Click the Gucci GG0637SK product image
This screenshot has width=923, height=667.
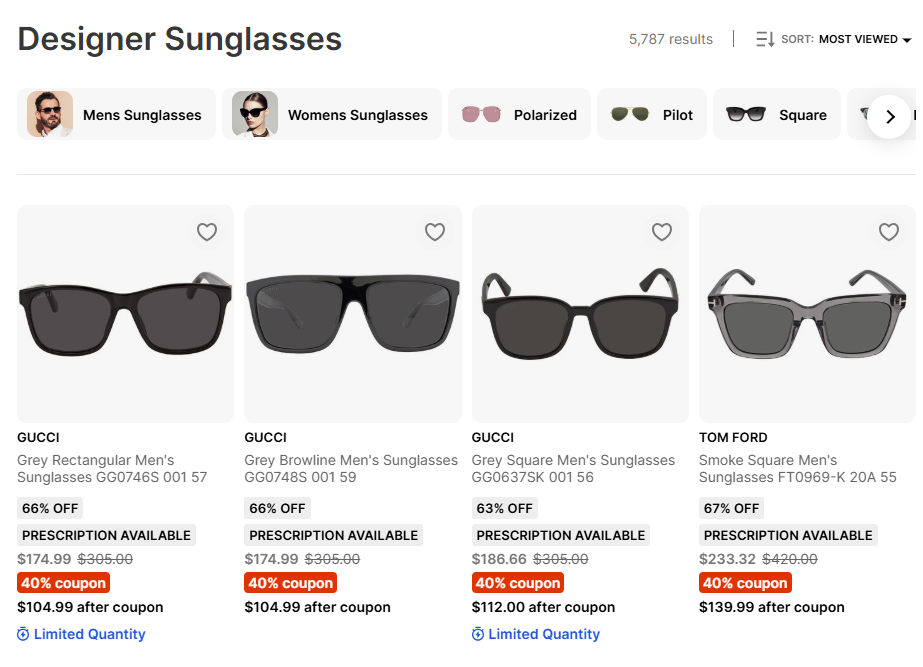pos(580,314)
